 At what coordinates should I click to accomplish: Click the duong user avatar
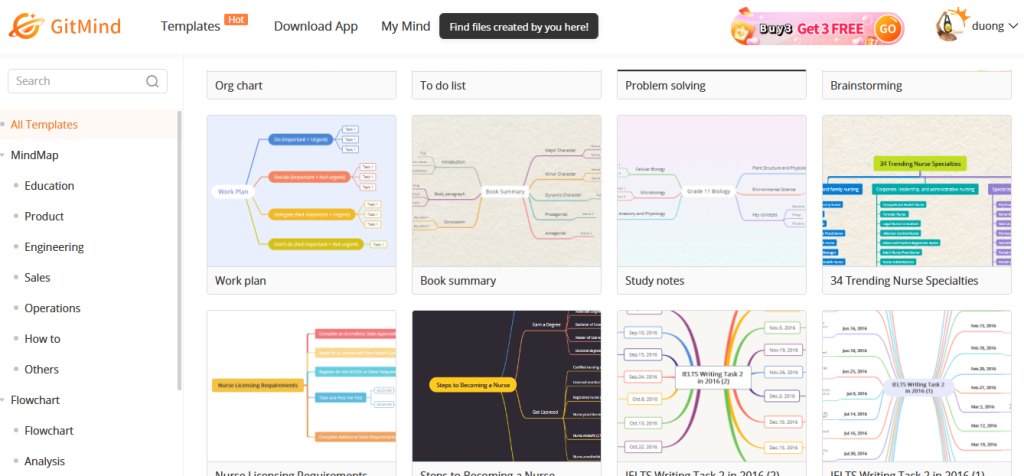click(x=952, y=25)
